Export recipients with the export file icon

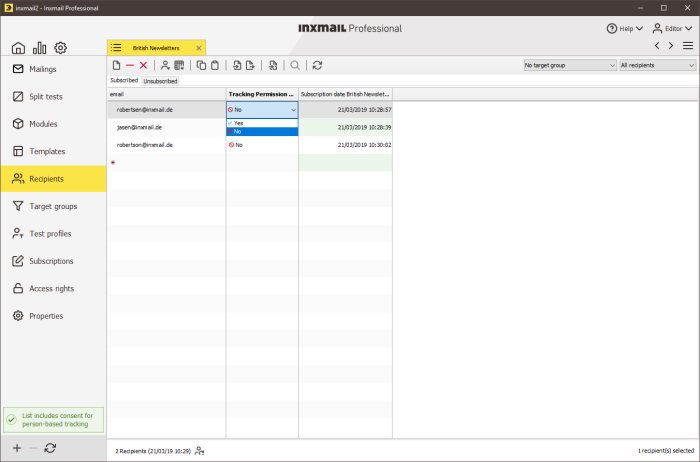point(250,66)
